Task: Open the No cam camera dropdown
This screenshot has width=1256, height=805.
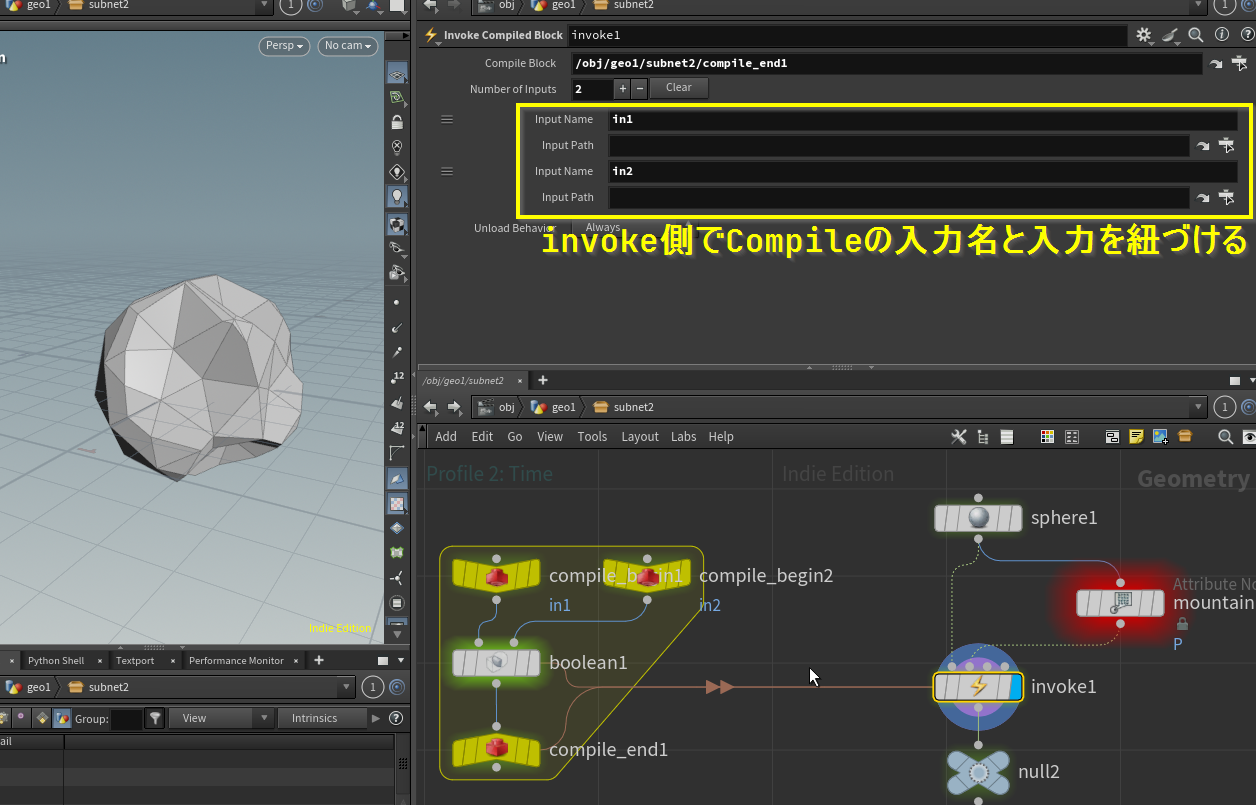Action: tap(347, 46)
